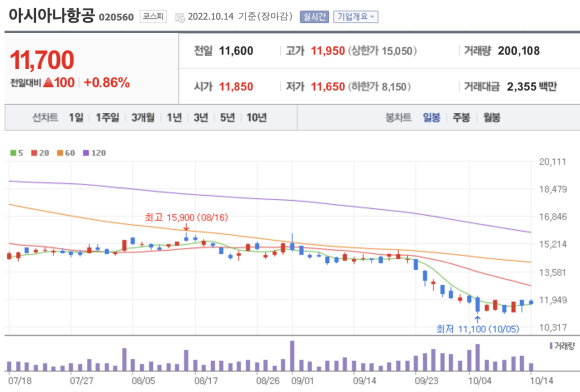Click the 고가 value 11,950
The height and width of the screenshot is (392, 580).
[328, 51]
